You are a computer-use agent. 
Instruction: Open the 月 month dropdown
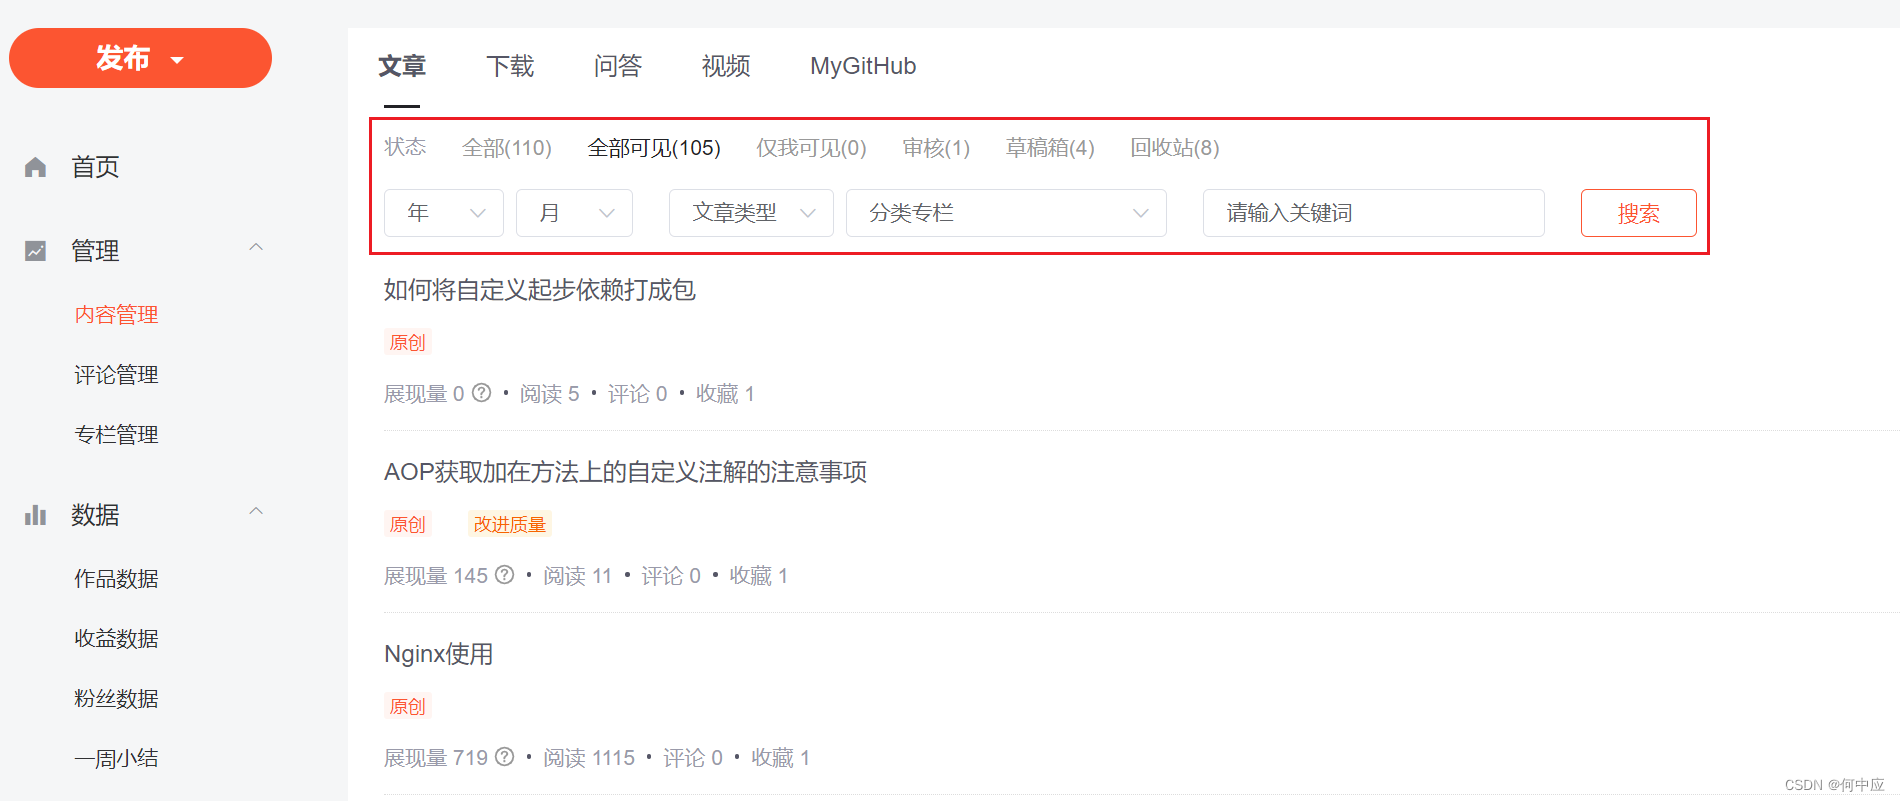click(x=574, y=213)
